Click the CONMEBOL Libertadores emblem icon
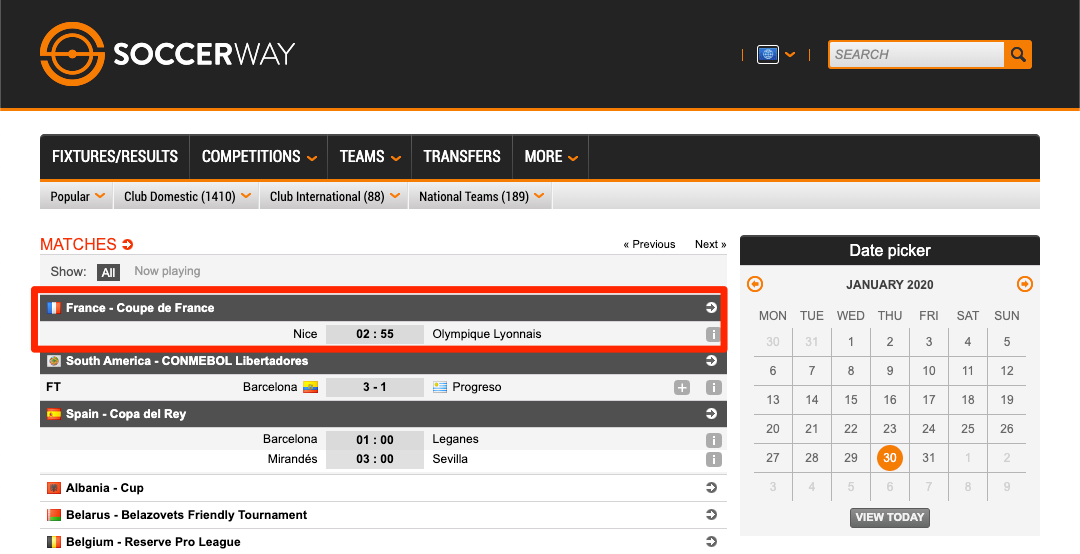 [x=54, y=360]
